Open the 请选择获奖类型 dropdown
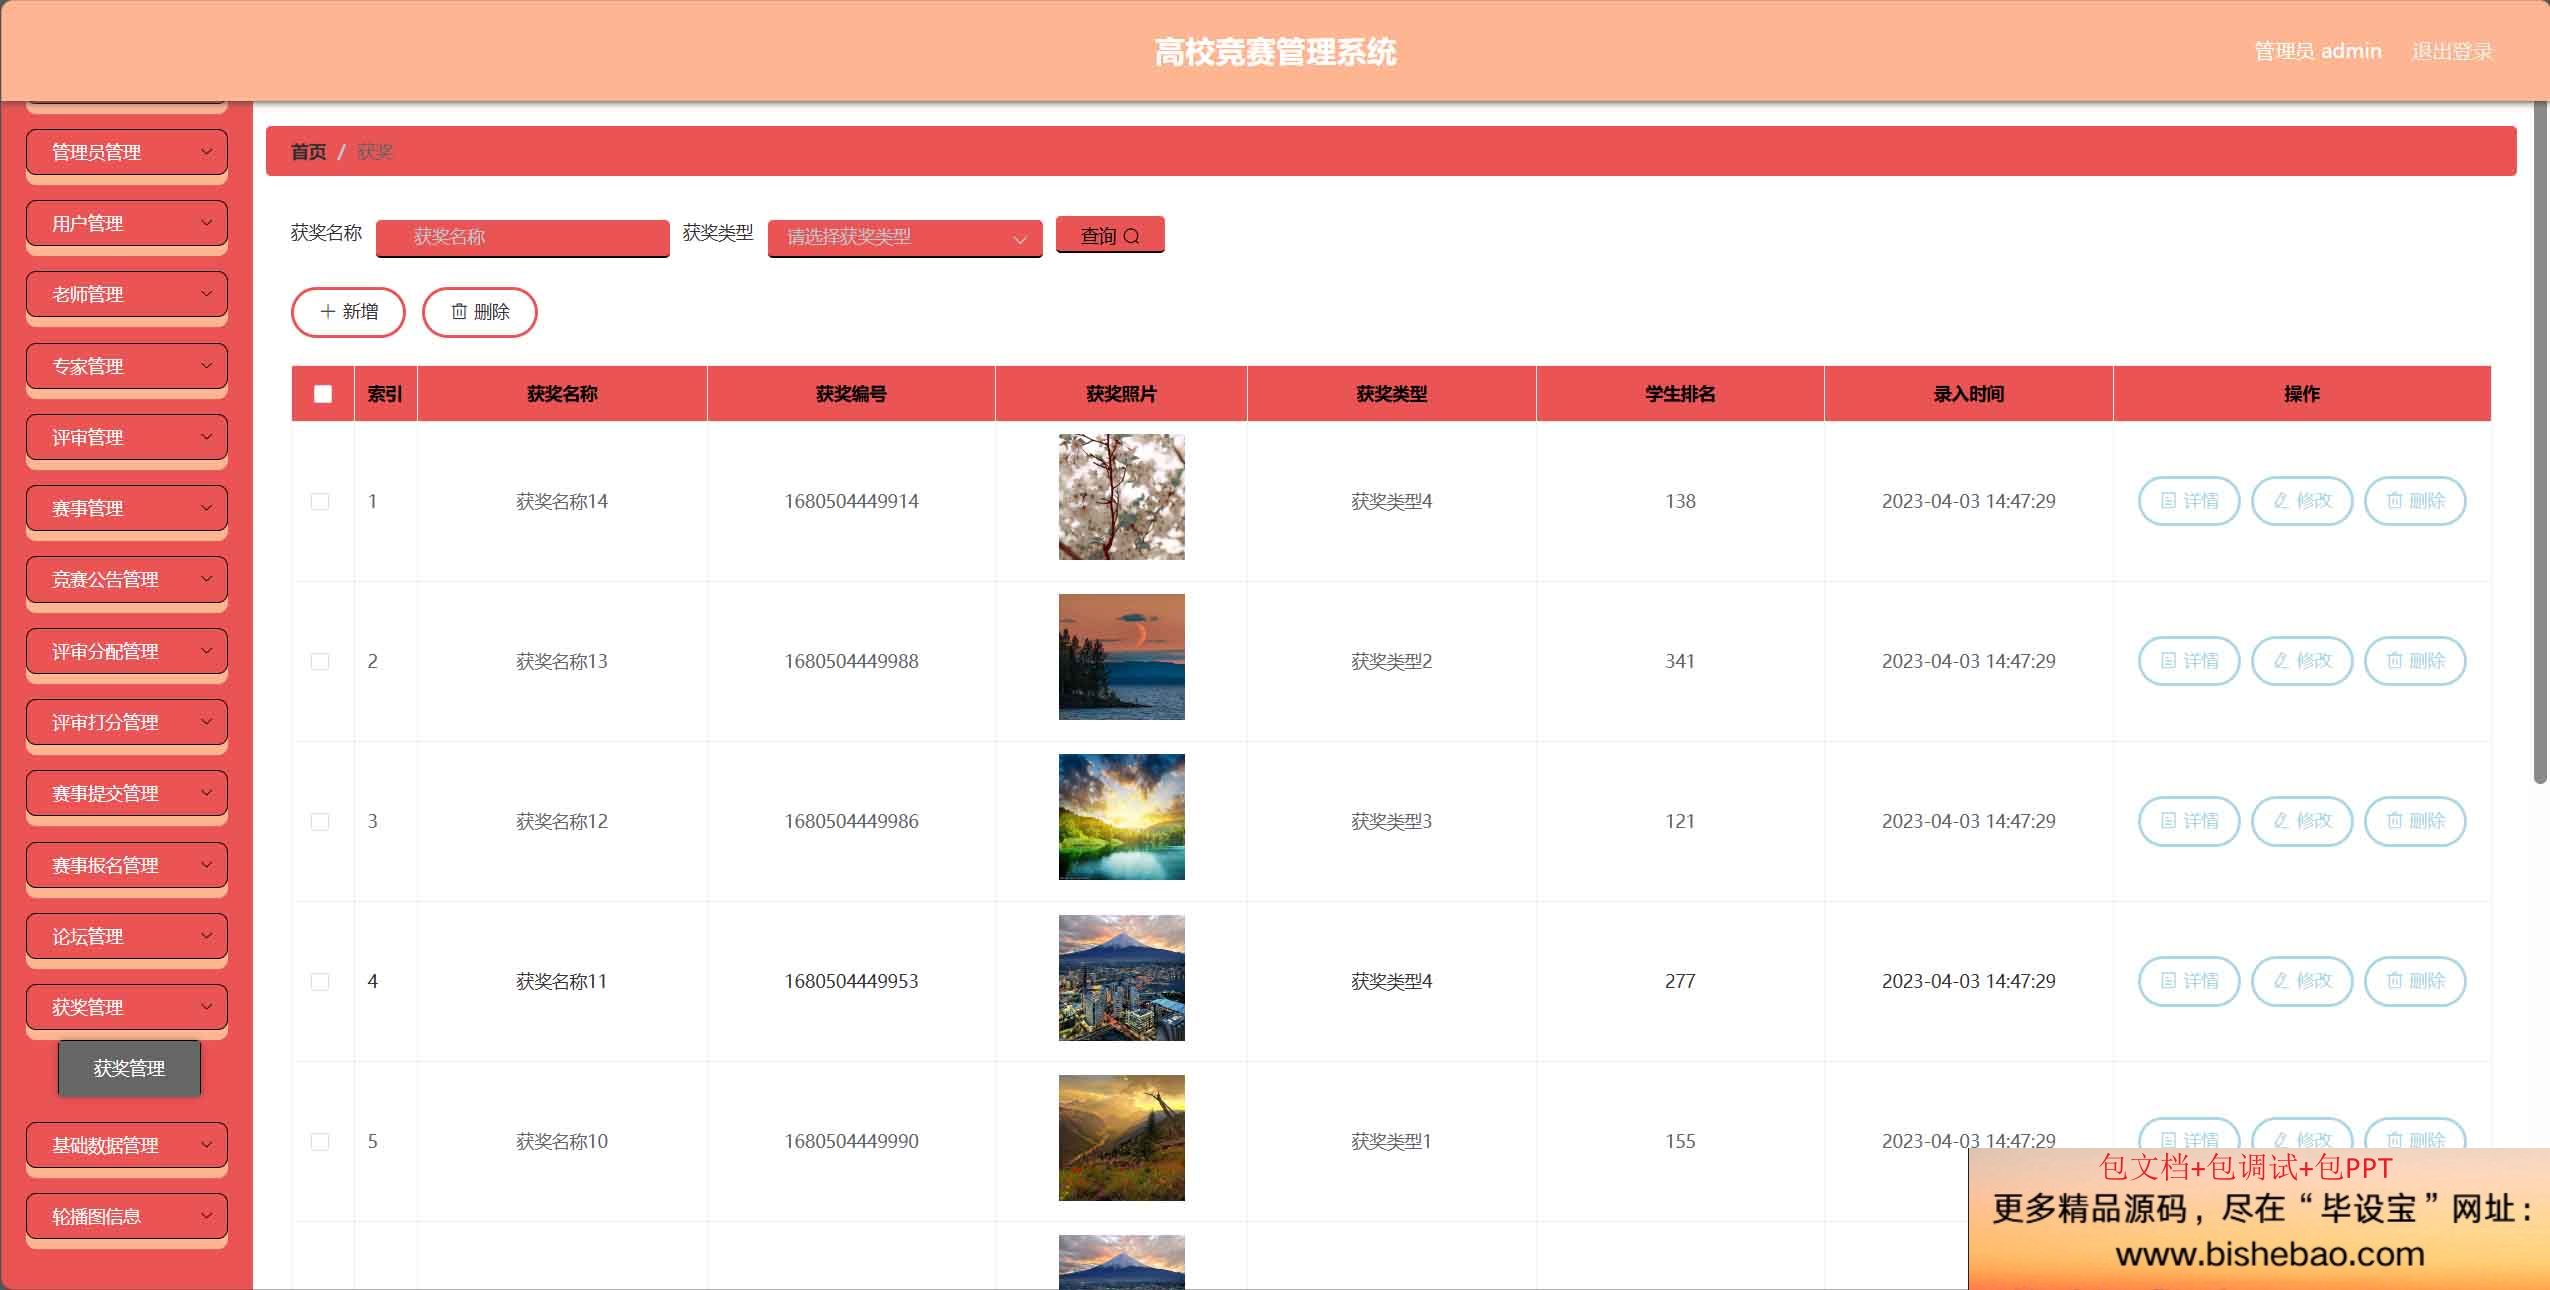The width and height of the screenshot is (2550, 1290). (x=904, y=238)
